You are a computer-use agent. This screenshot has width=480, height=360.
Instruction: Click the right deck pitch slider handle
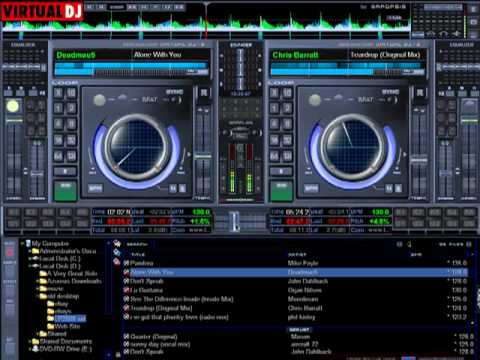pos(419,160)
